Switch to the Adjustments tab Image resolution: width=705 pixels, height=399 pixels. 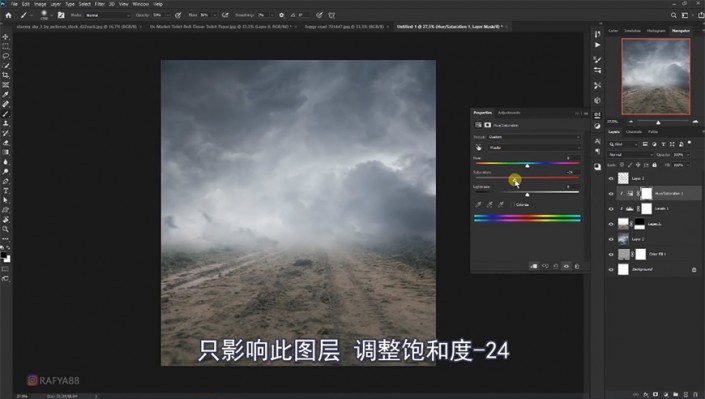509,112
